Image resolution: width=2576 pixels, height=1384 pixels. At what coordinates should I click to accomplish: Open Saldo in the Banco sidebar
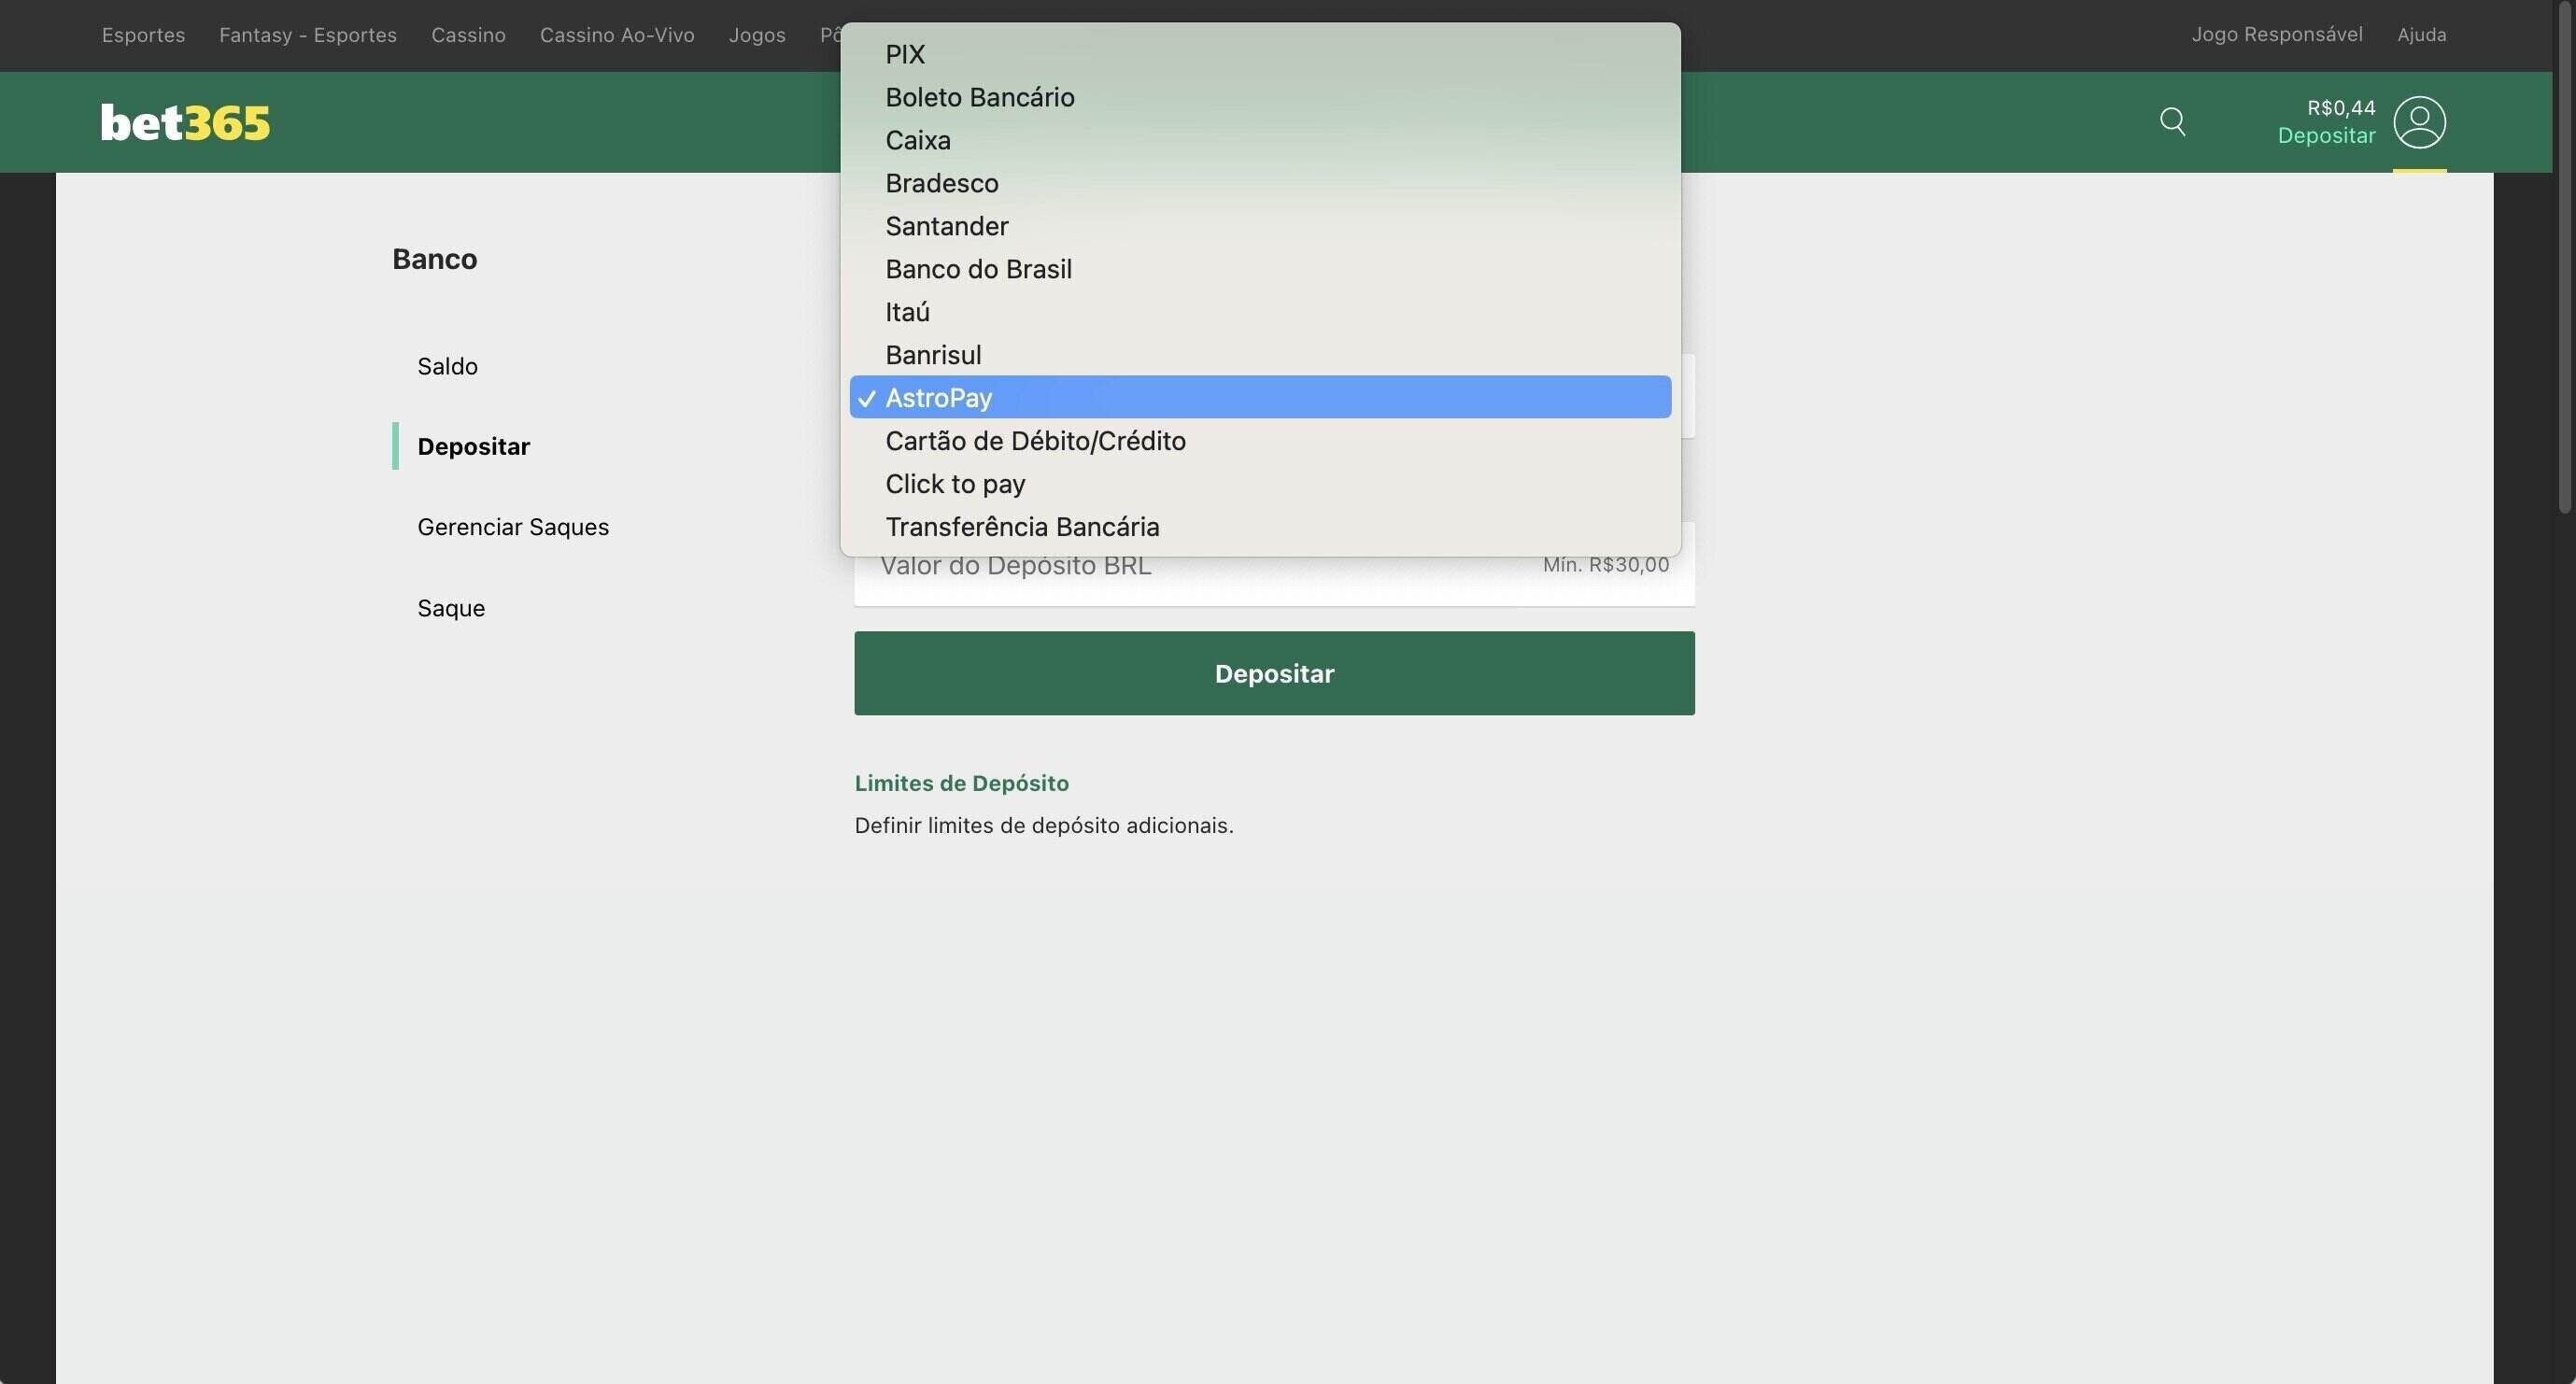coord(447,366)
